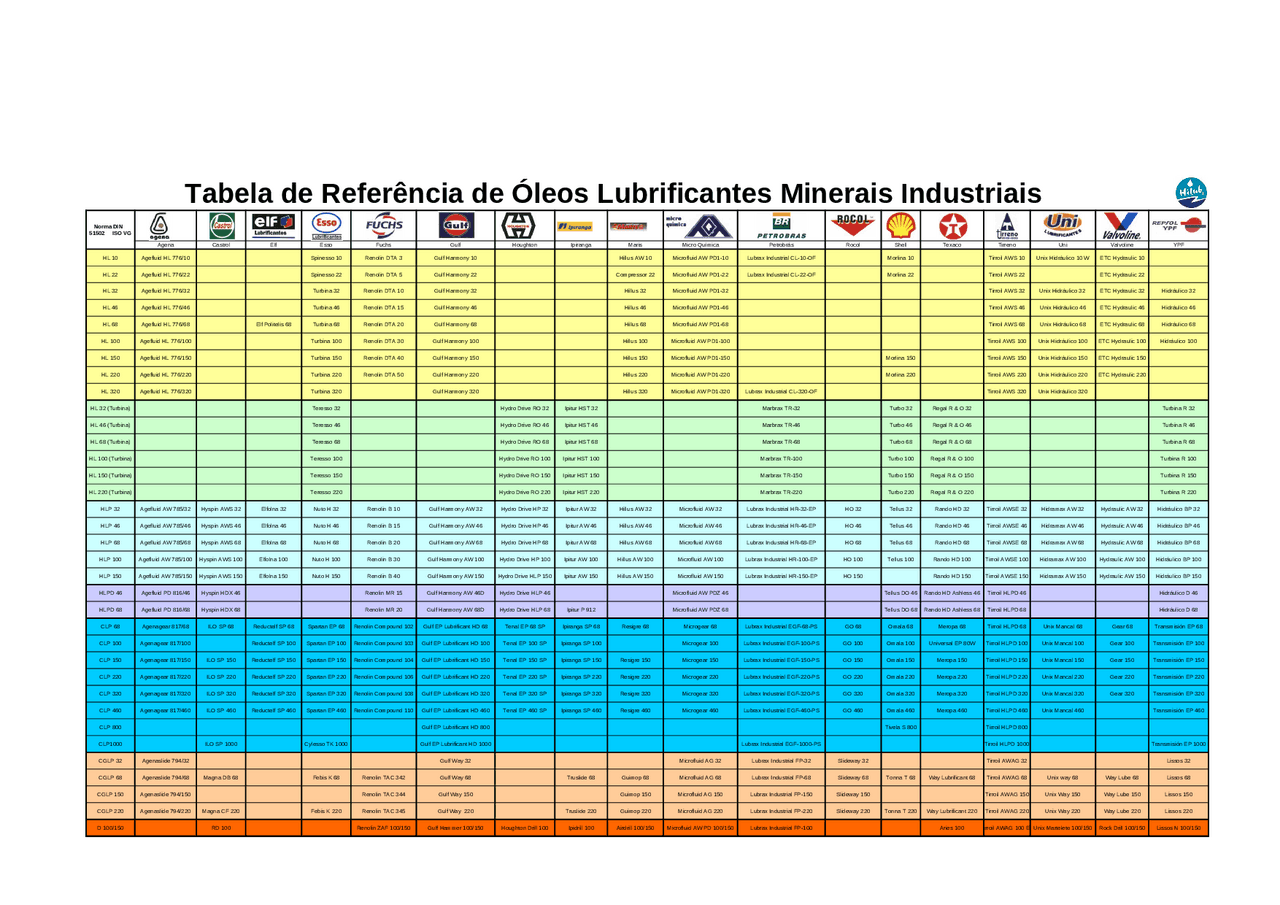Select the 'Turbo 150' cell
Image resolution: width=1280 pixels, height=905 pixels.
[901, 474]
